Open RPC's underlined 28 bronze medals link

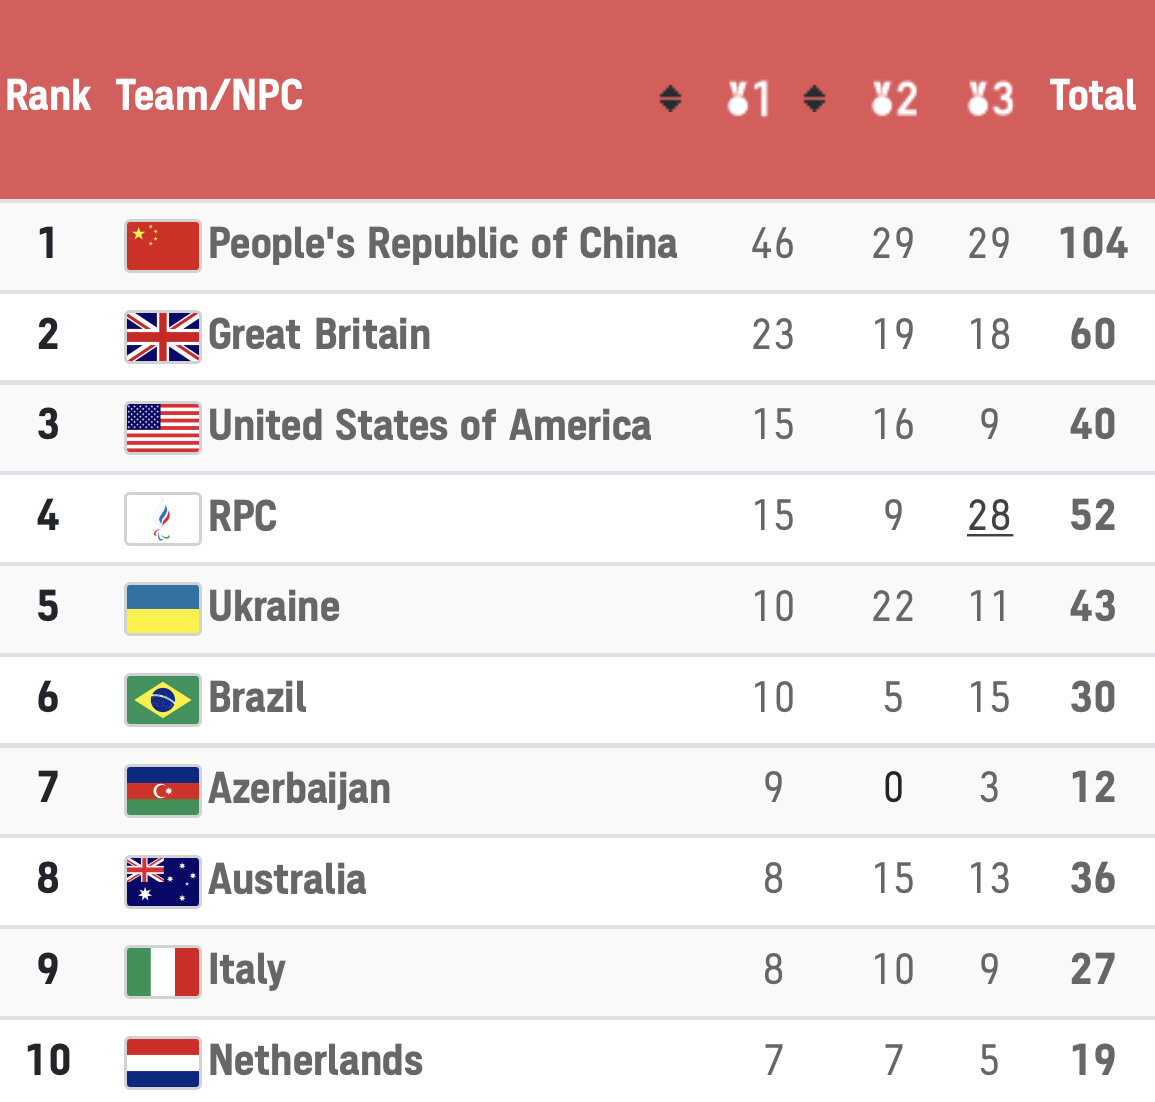point(989,516)
